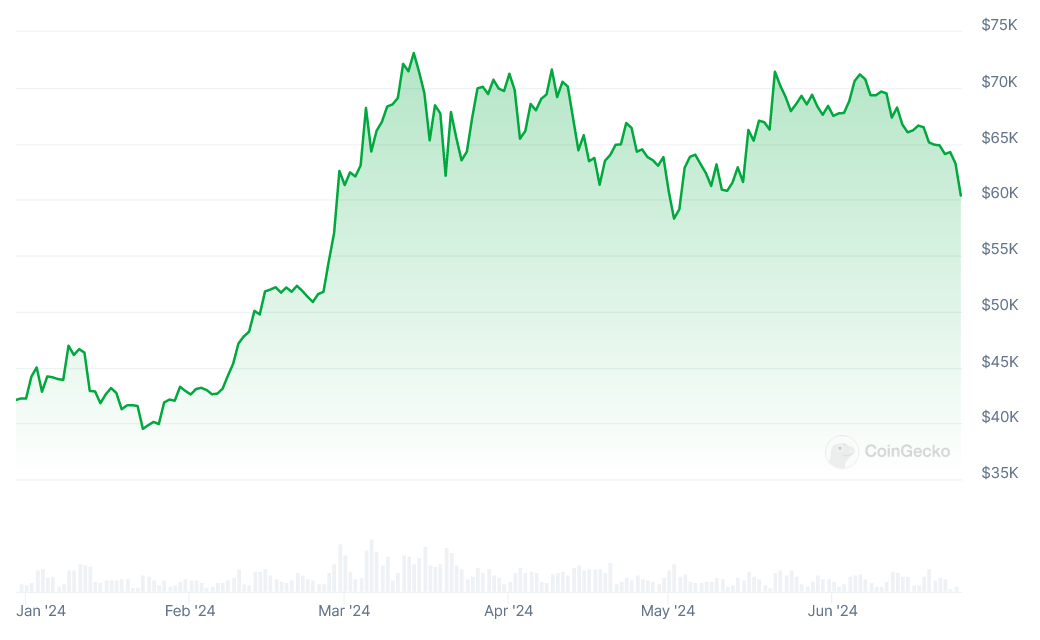Click the $65K price axis label
The height and width of the screenshot is (640, 1040).
(x=999, y=136)
